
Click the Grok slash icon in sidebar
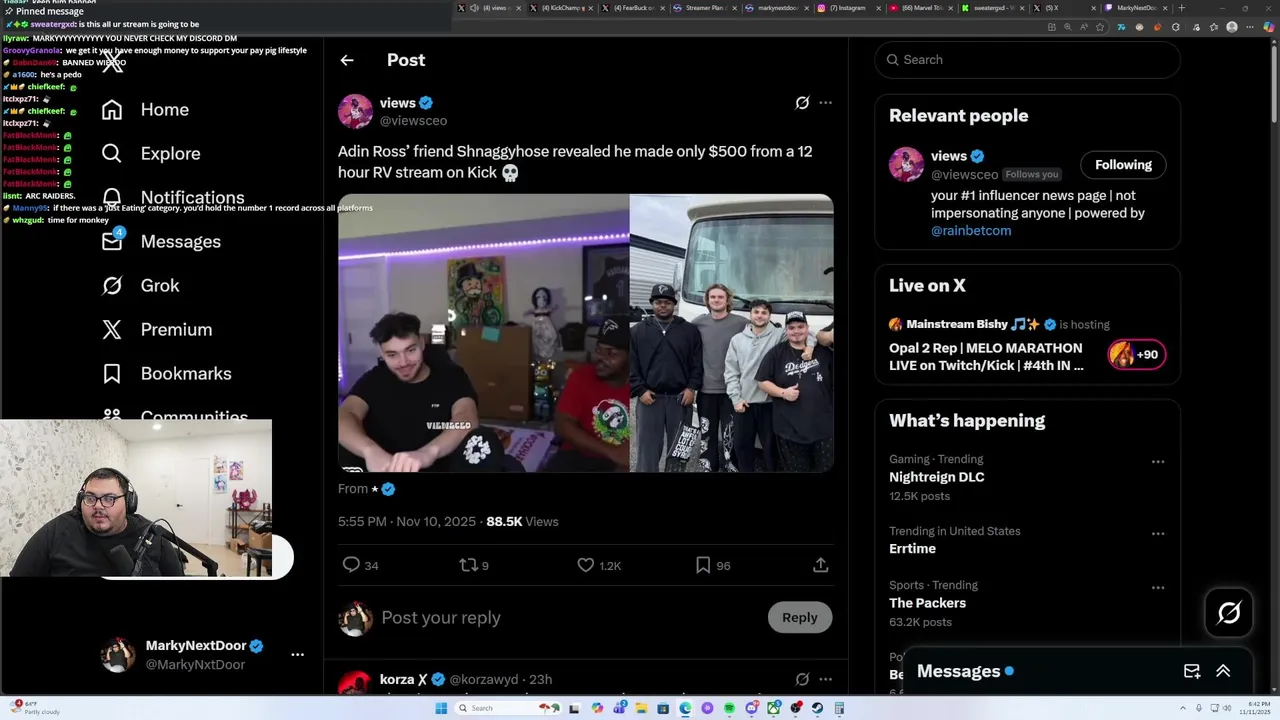tap(112, 286)
